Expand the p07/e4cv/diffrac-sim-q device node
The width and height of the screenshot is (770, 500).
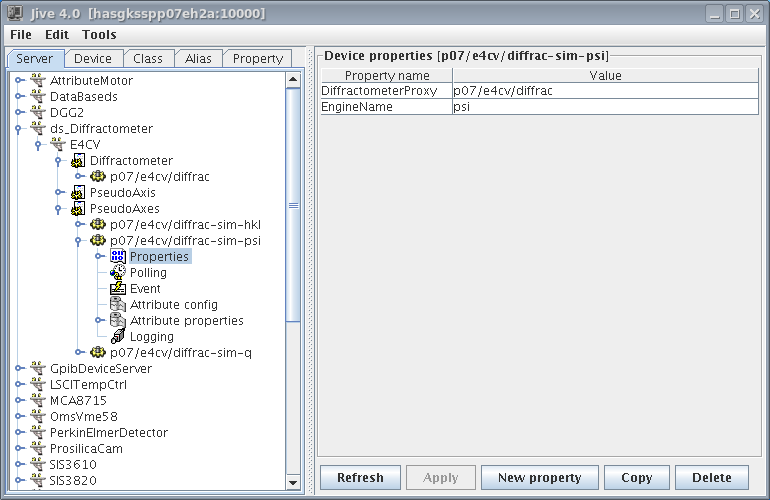coord(79,352)
